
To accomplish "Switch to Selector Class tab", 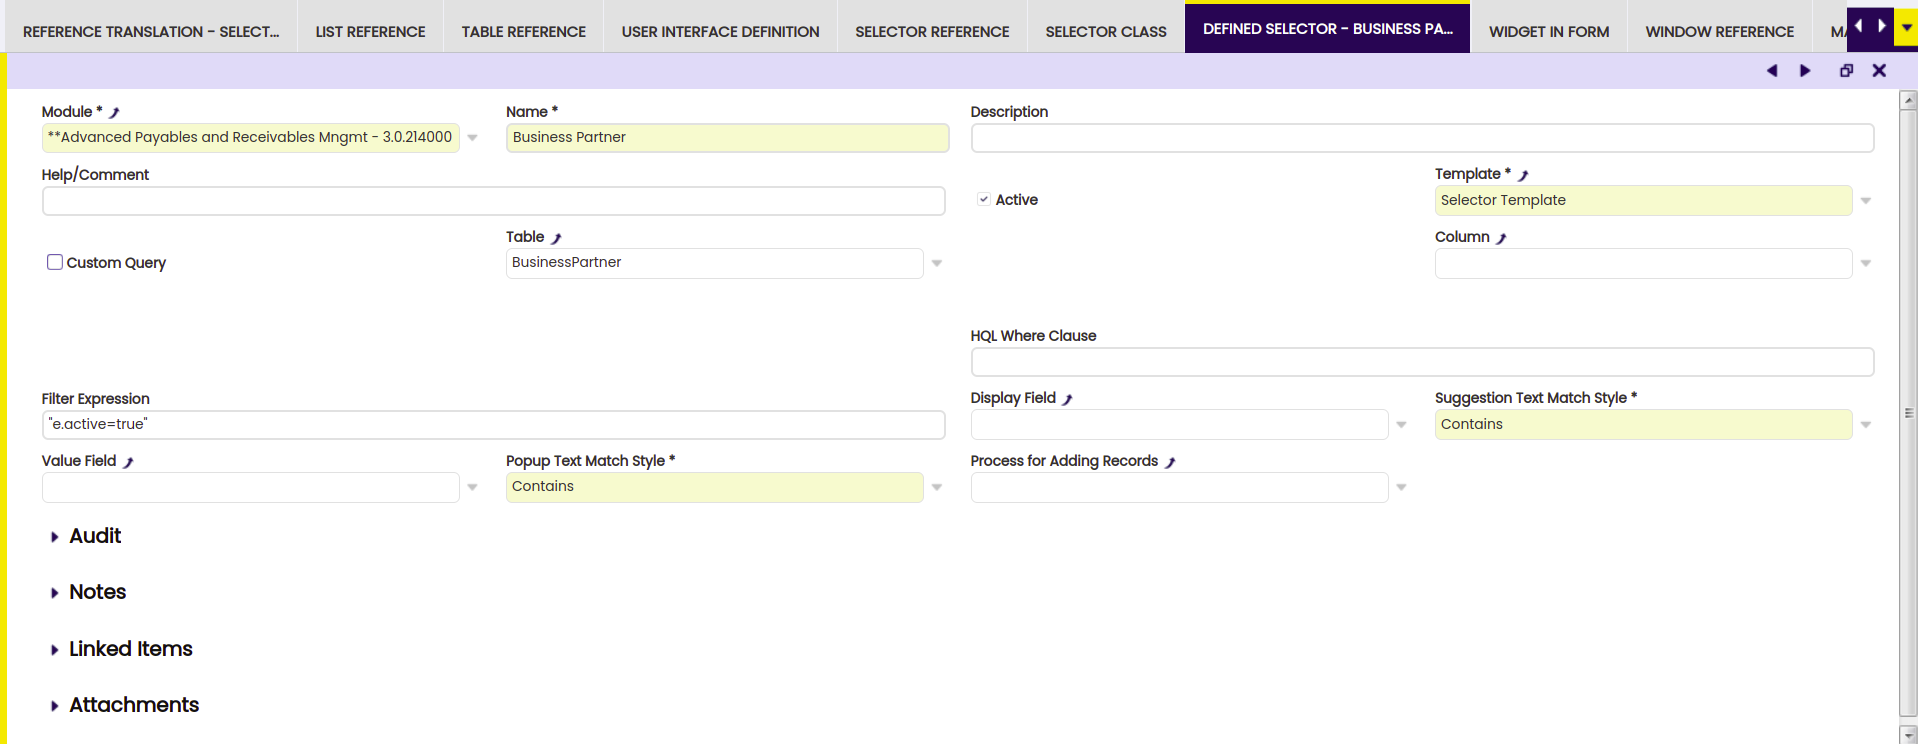I will coord(1106,32).
